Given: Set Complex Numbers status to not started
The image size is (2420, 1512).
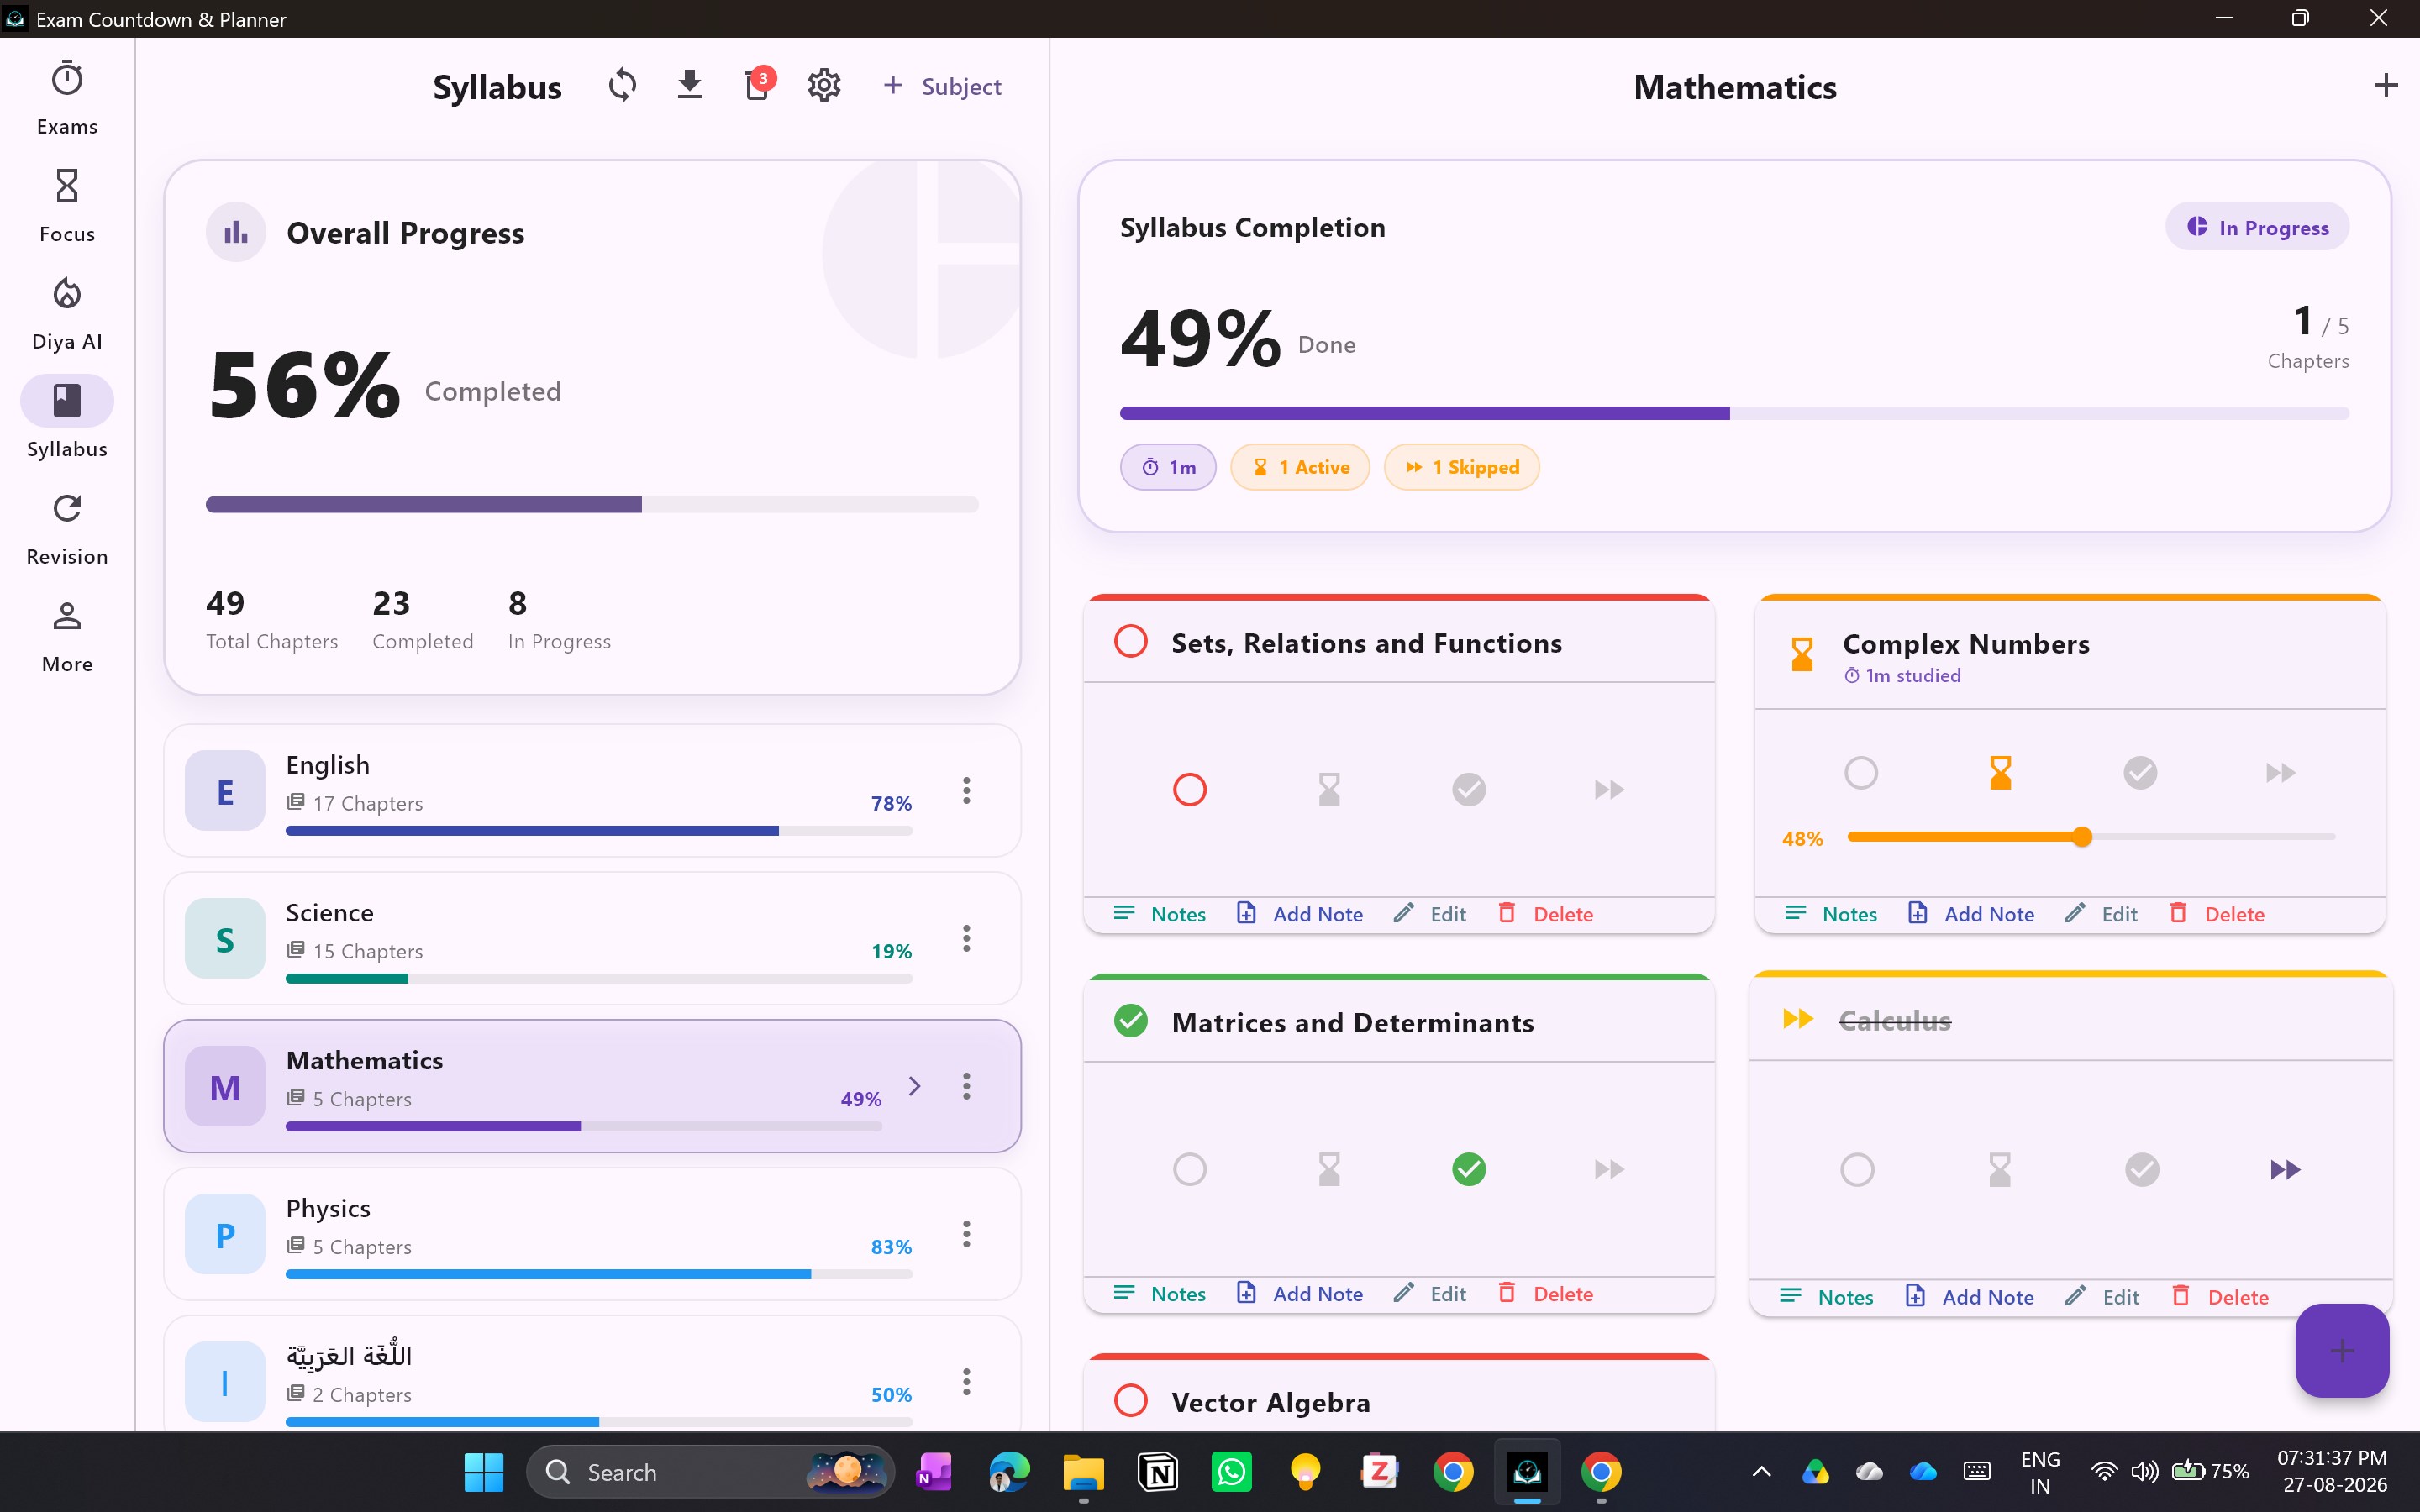Looking at the screenshot, I should 1860,772.
